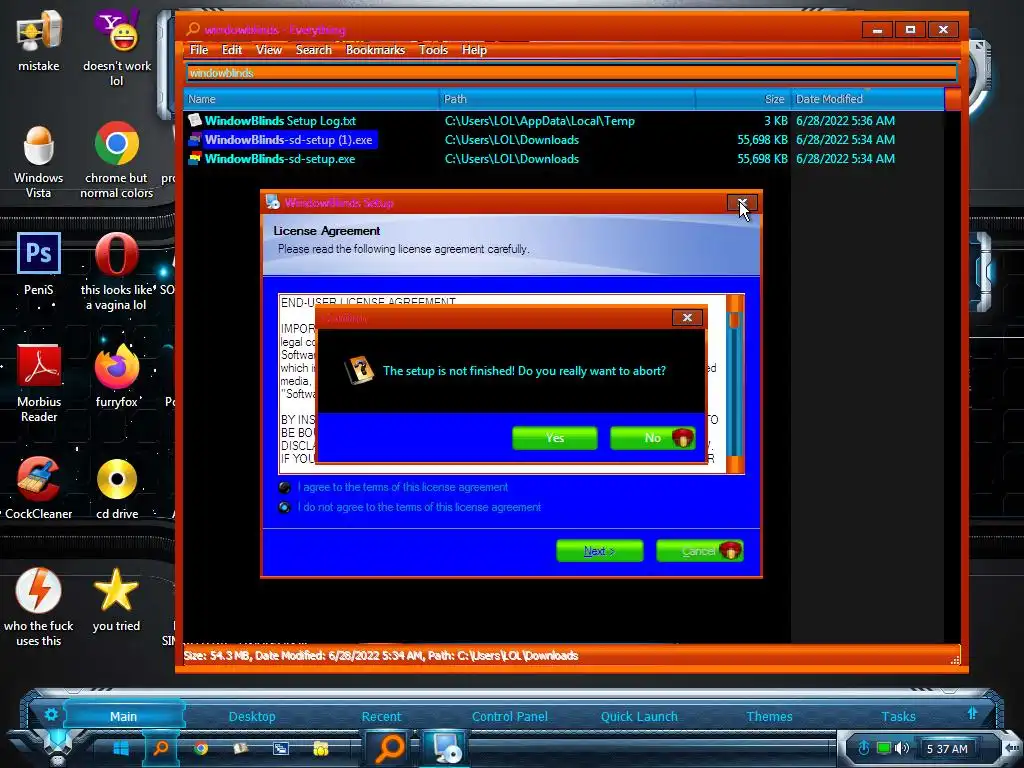Click Yes to abort the setup
This screenshot has width=1024, height=768.
(554, 438)
